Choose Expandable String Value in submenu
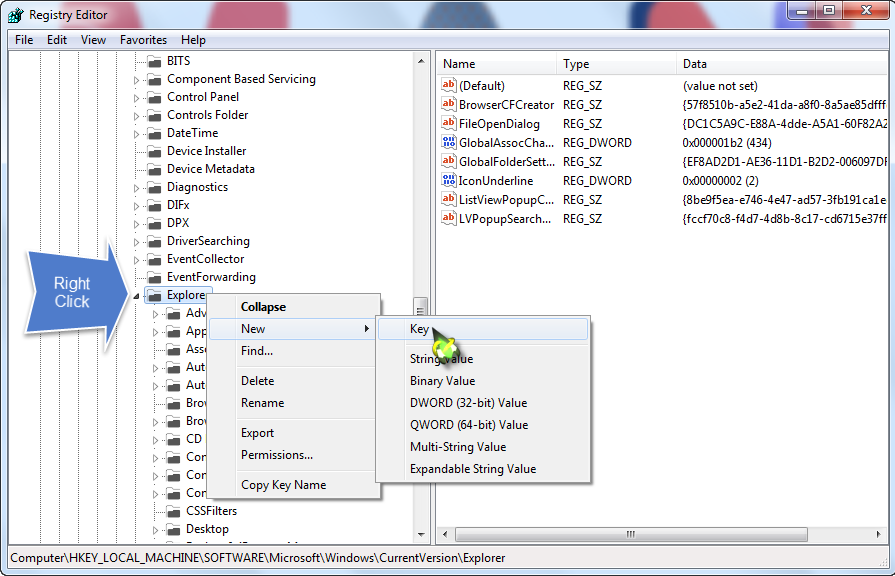 click(x=483, y=469)
